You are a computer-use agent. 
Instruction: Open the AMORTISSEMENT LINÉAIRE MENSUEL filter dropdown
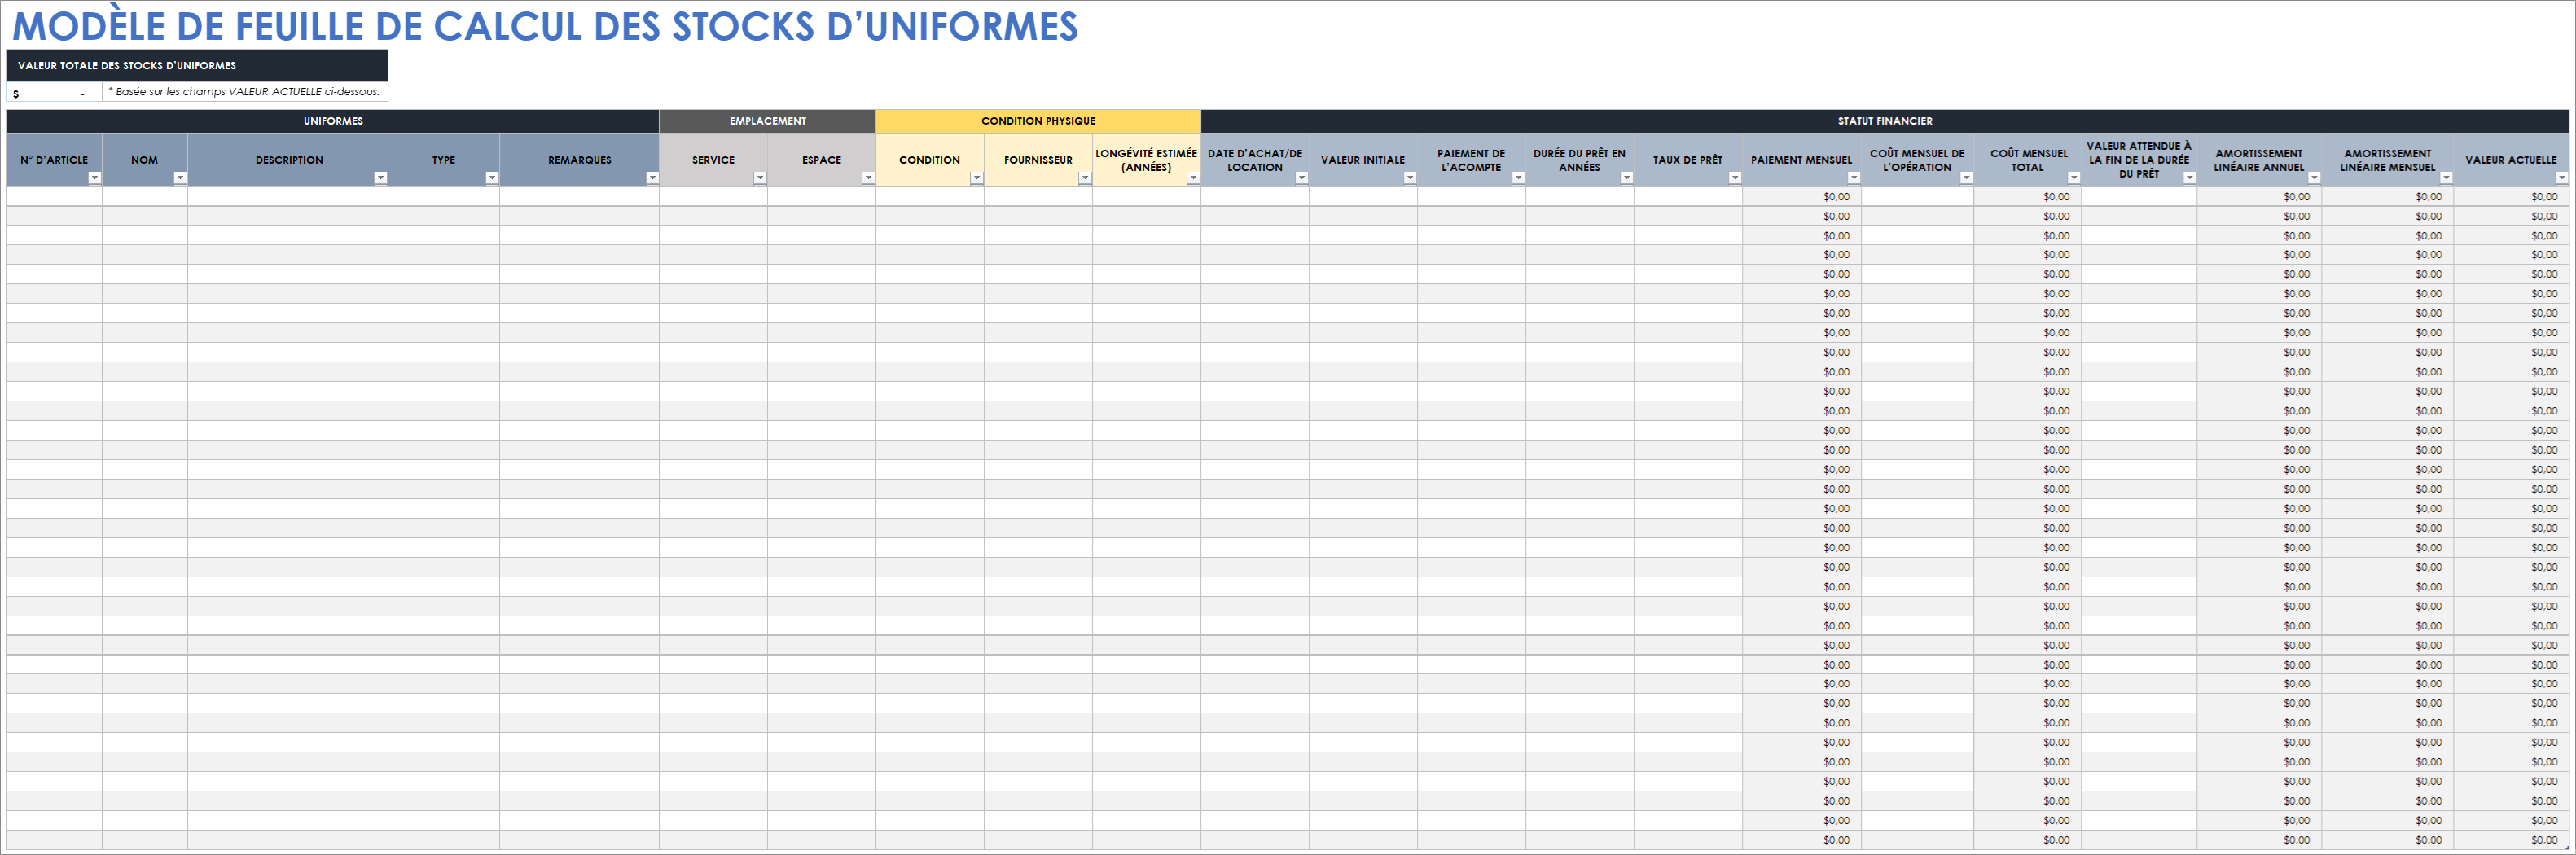[x=2446, y=178]
